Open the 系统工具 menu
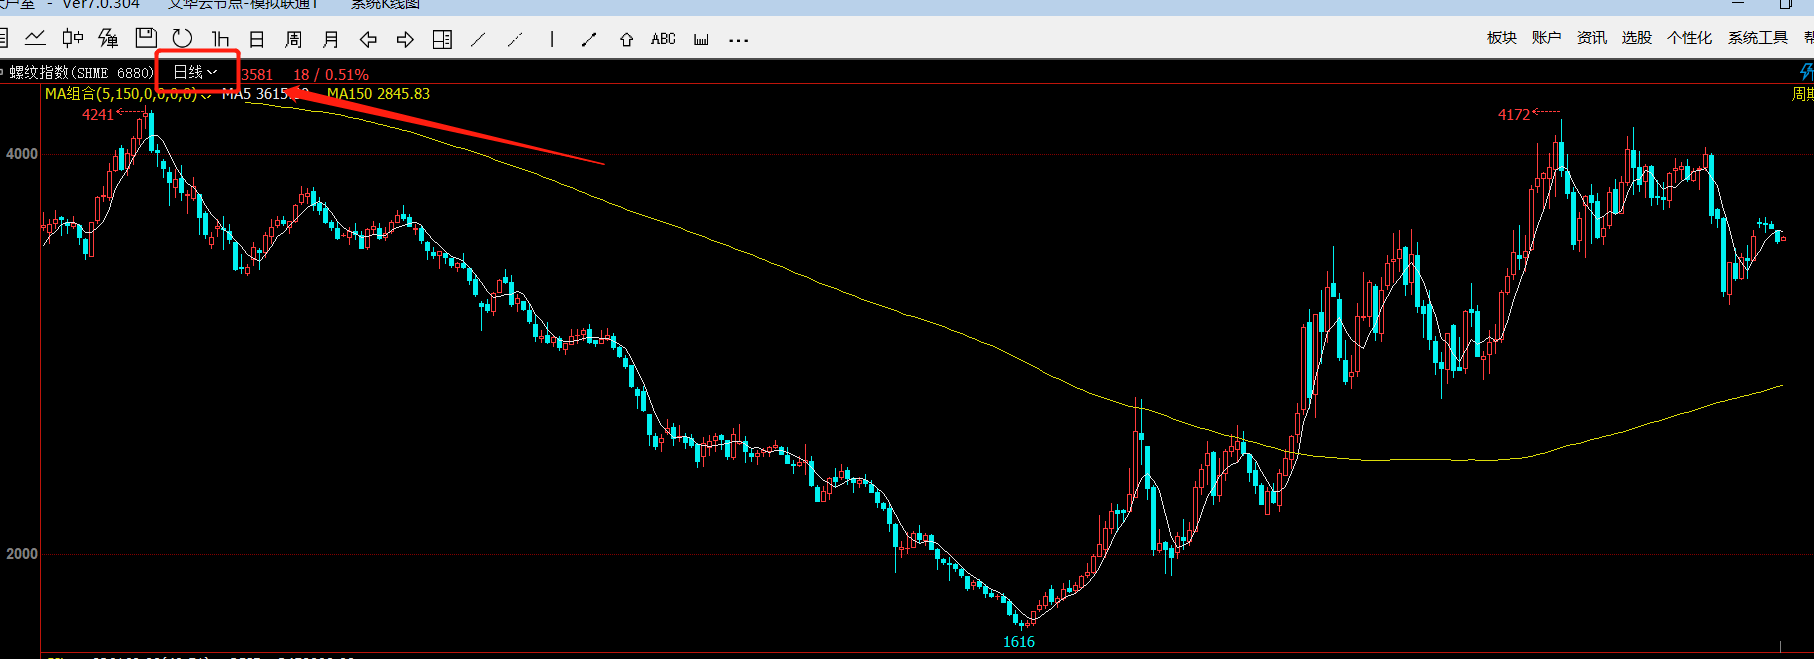The image size is (1814, 659). [x=1757, y=38]
